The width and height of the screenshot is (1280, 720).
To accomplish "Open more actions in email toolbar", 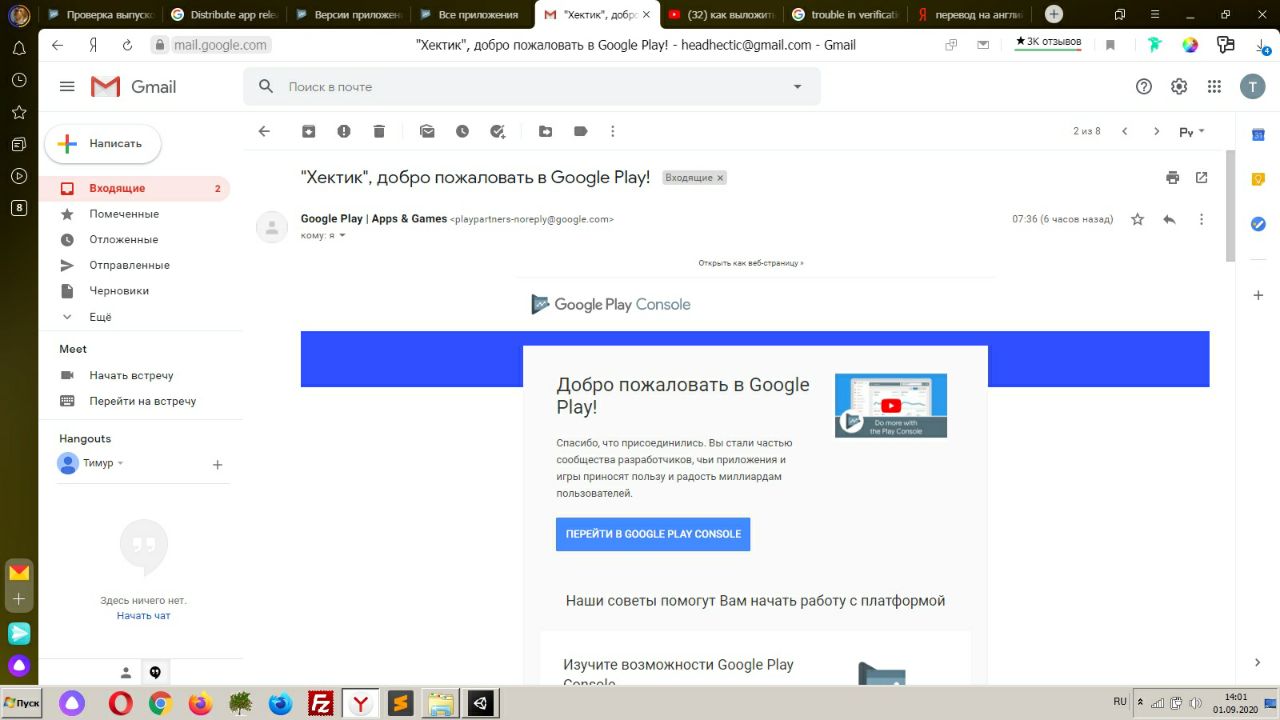I will [x=613, y=131].
